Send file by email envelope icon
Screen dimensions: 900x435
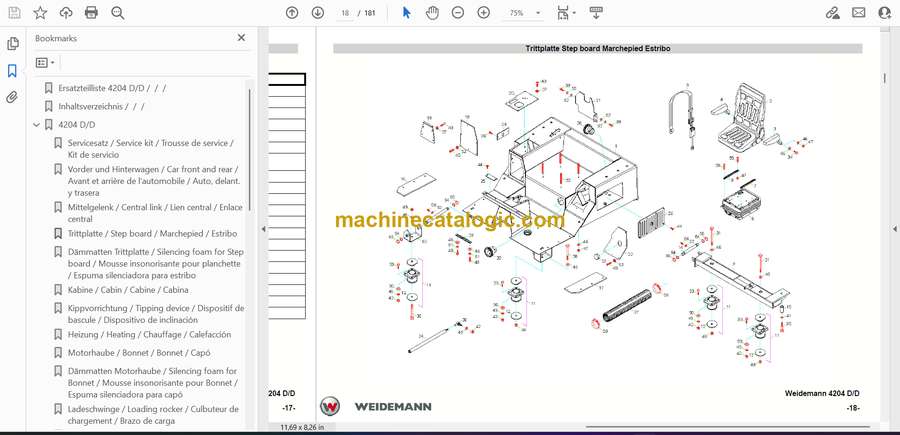click(859, 13)
